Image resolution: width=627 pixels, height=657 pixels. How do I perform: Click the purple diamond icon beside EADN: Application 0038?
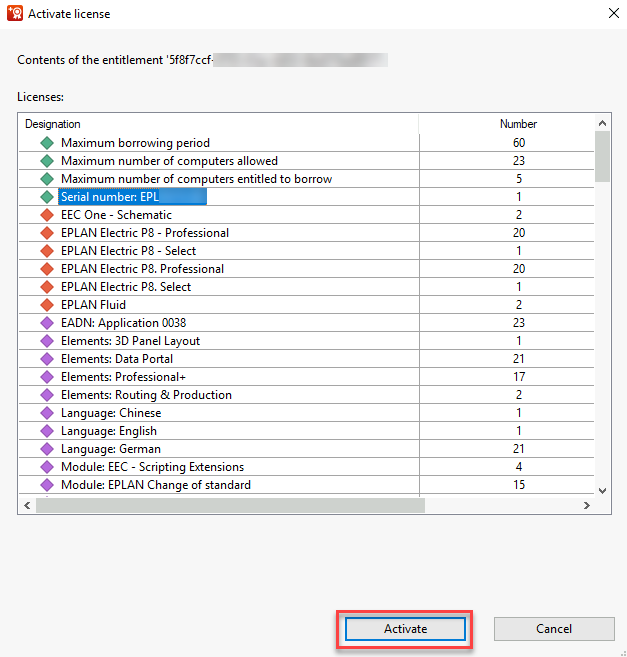[46, 323]
